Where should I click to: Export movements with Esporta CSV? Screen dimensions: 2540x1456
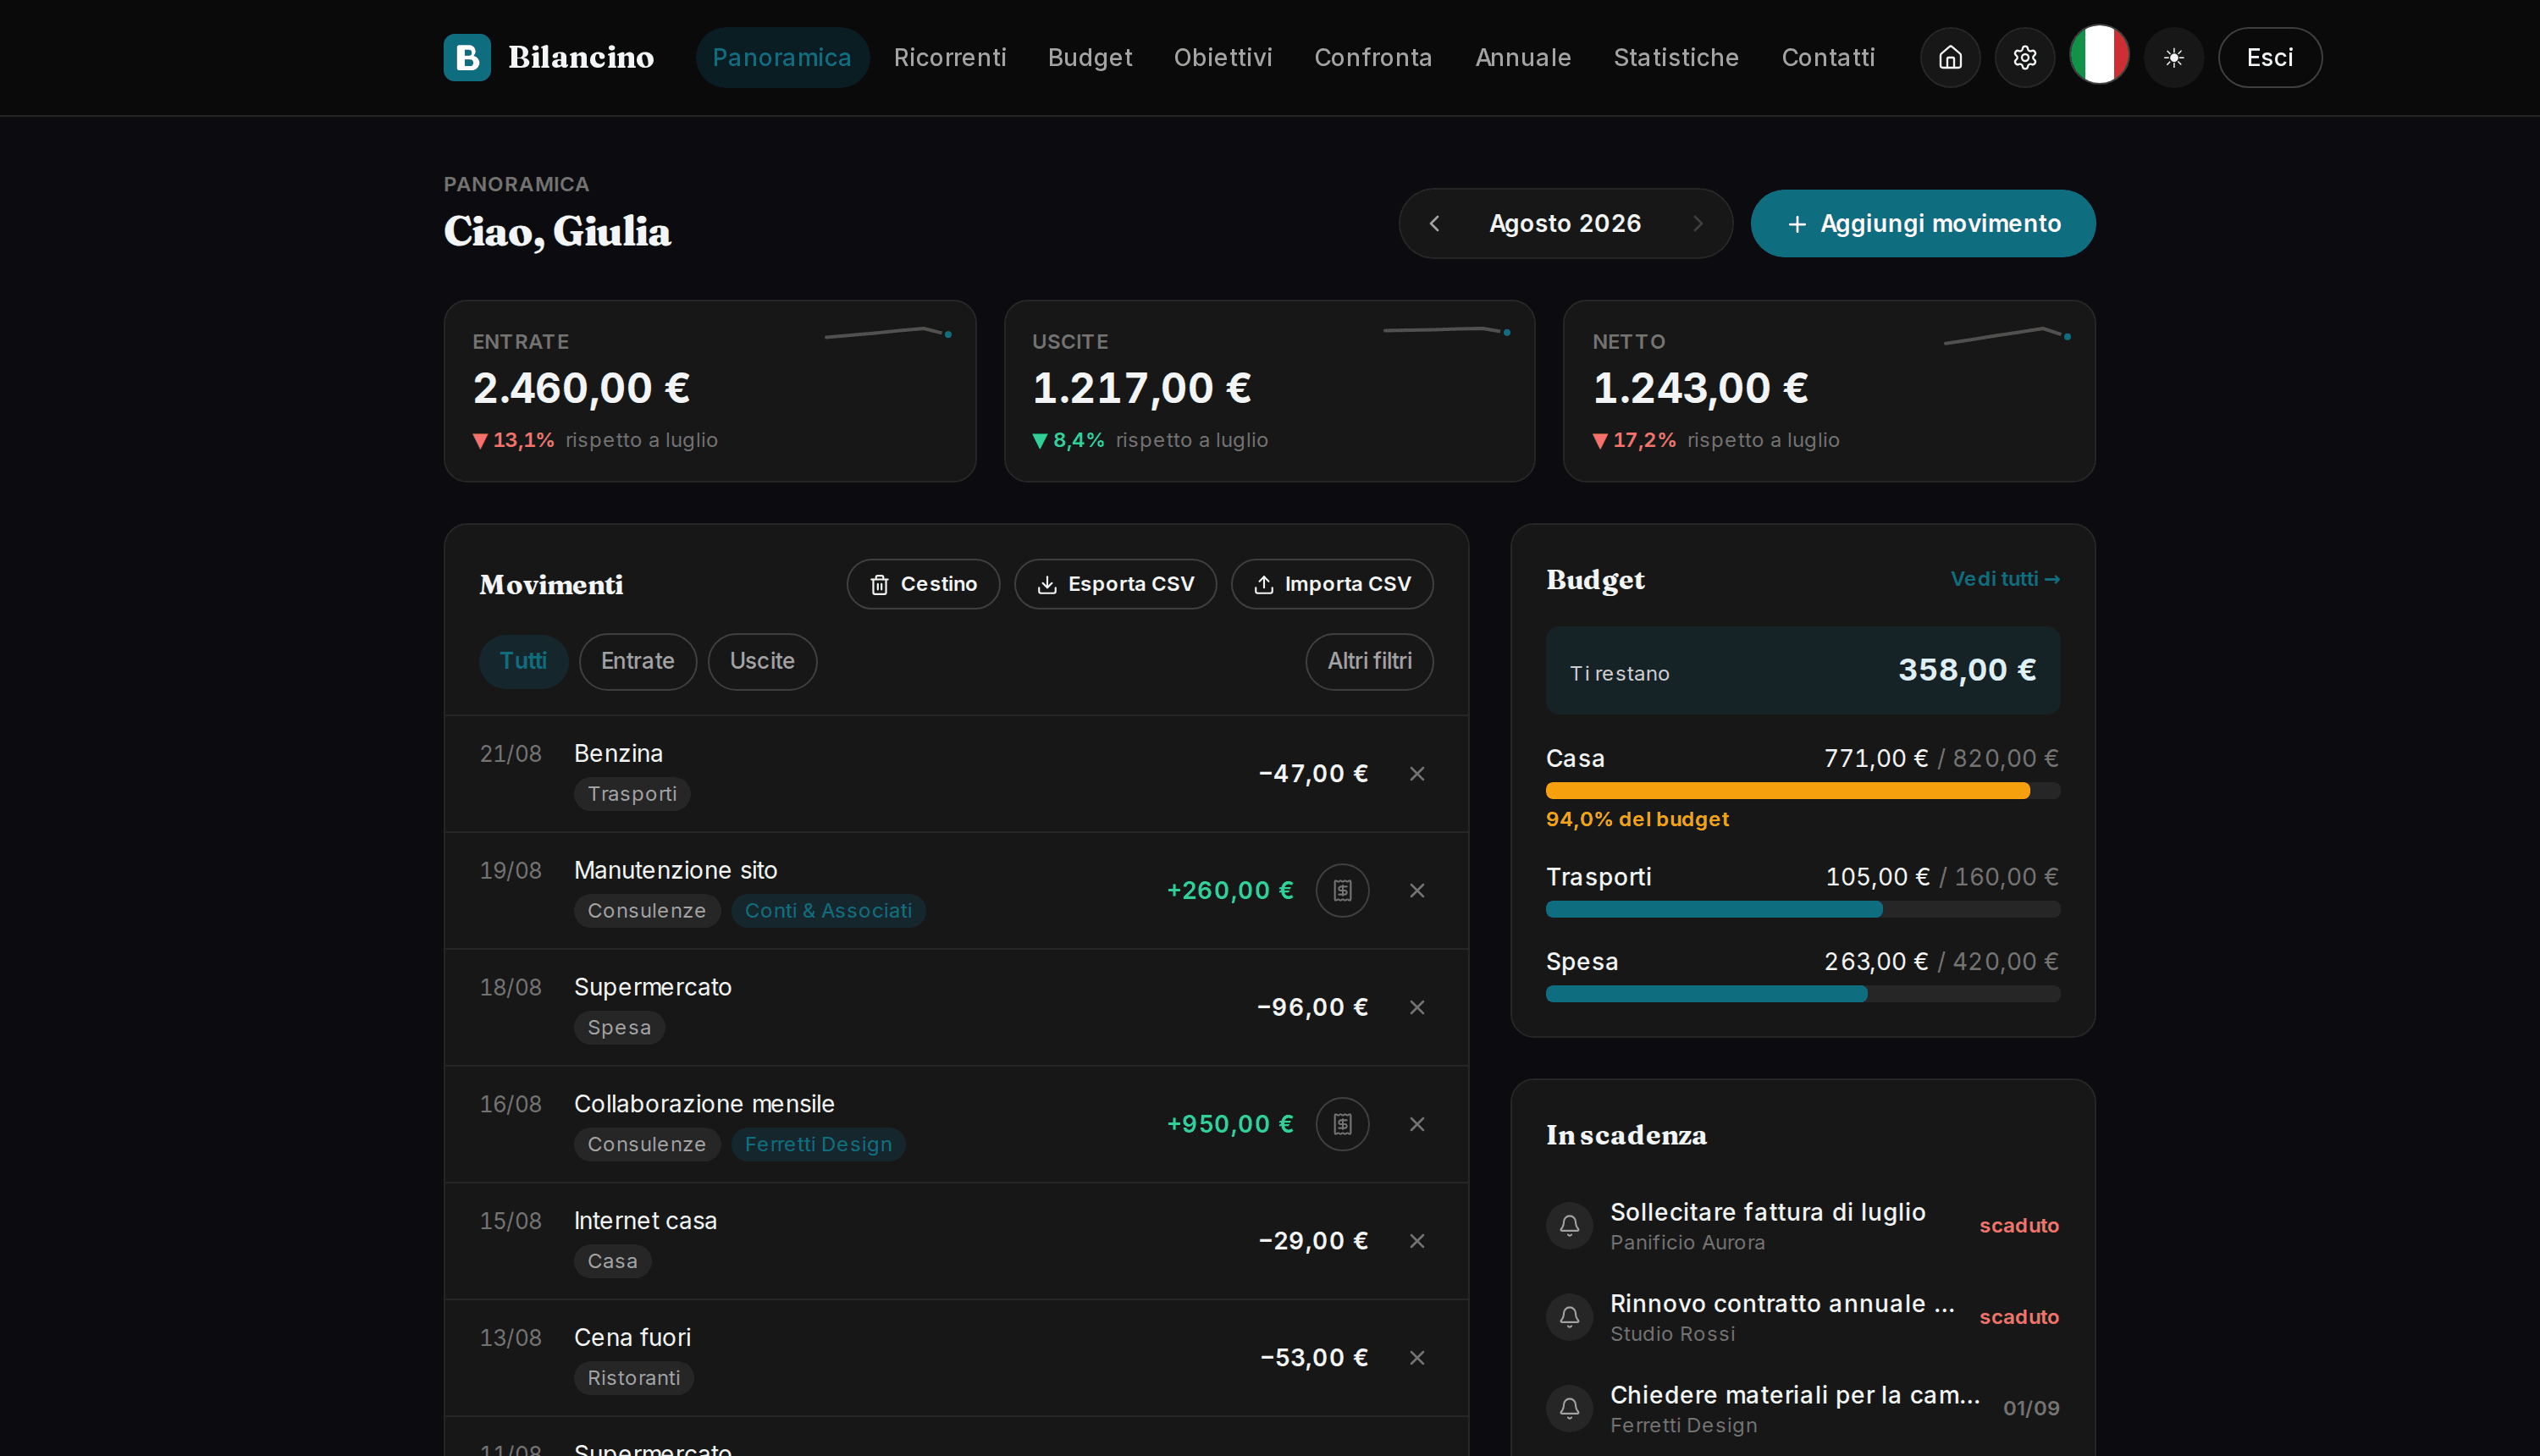click(x=1115, y=584)
